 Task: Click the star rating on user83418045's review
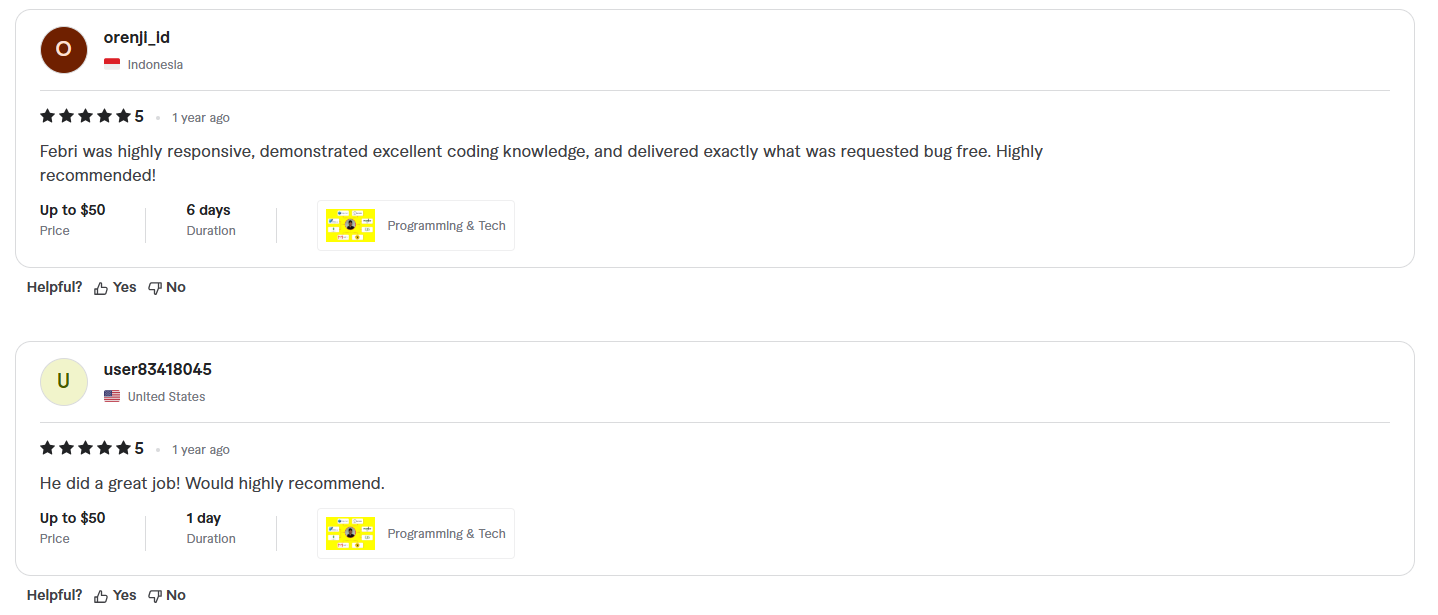click(x=84, y=448)
